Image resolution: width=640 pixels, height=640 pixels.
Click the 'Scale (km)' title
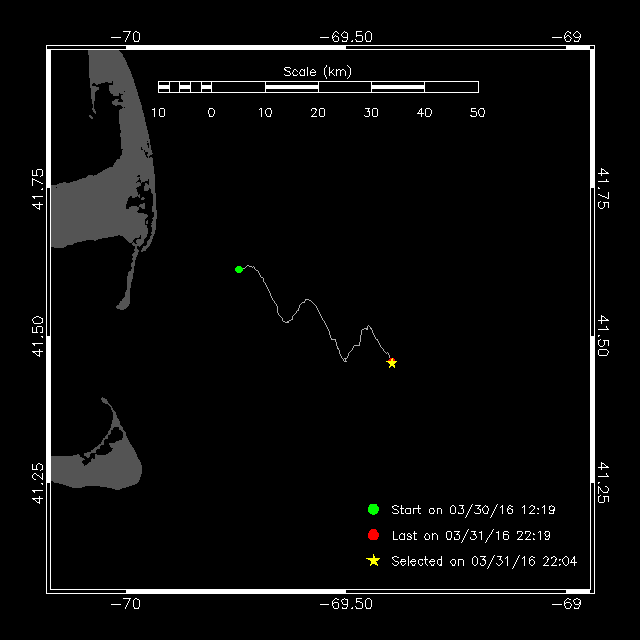click(x=317, y=71)
